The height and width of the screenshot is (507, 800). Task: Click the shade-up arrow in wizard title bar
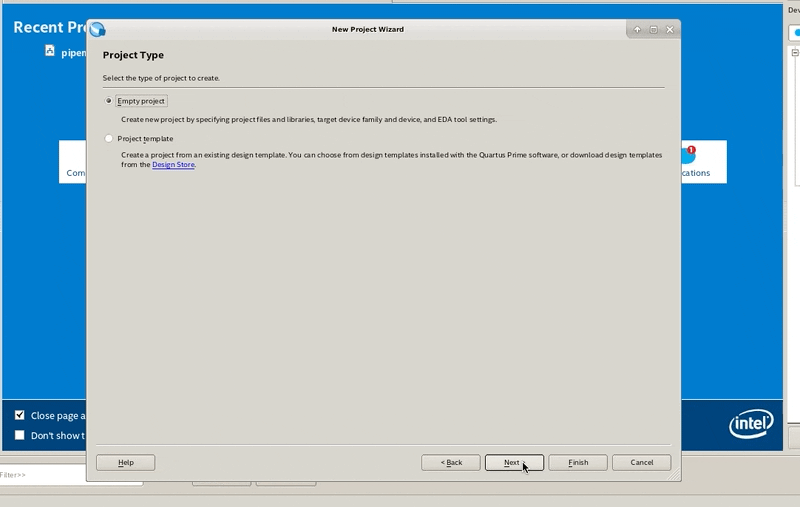[637, 30]
